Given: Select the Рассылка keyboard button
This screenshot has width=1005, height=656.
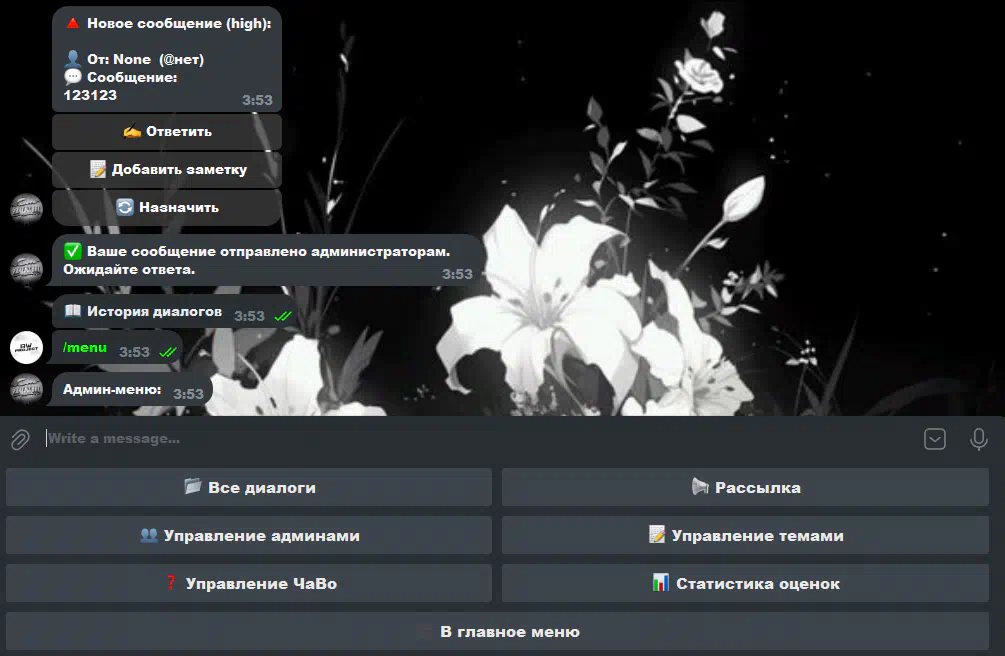Looking at the screenshot, I should [x=745, y=487].
